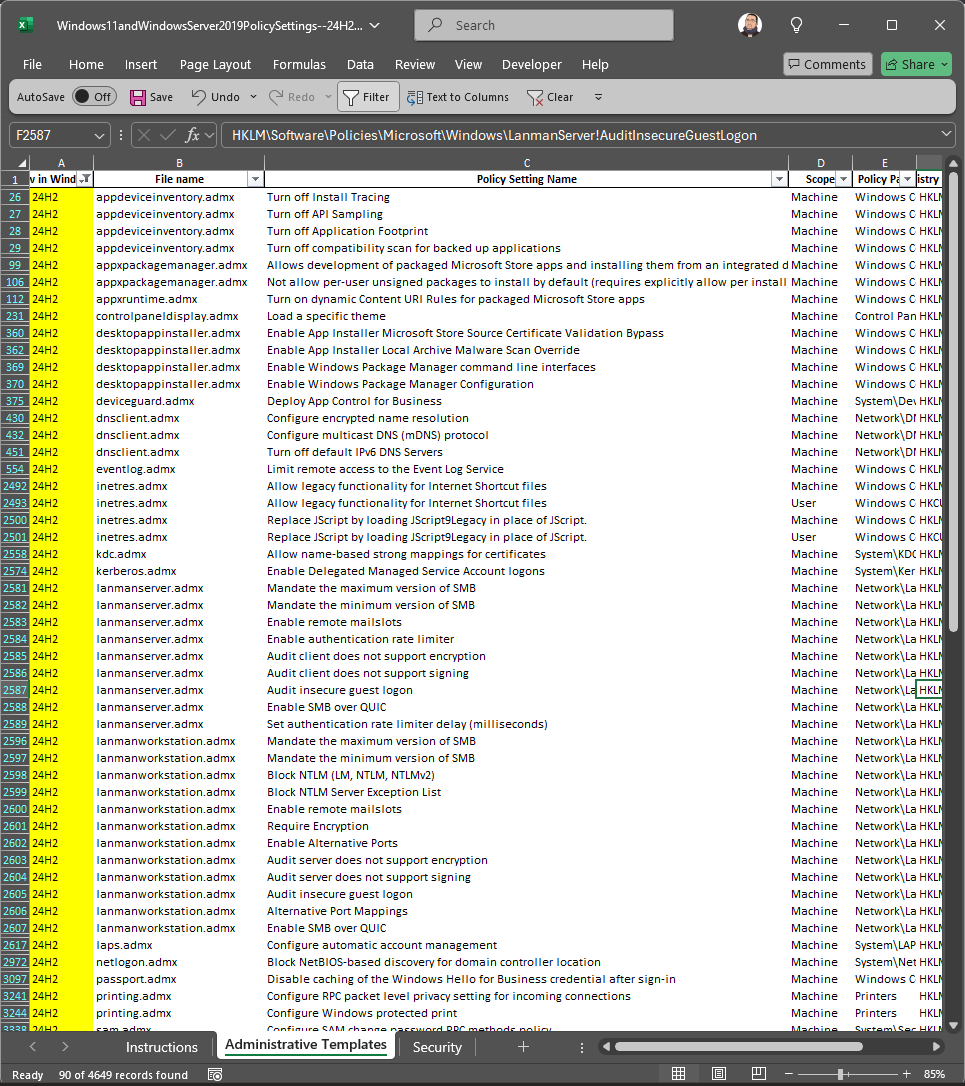
Task: Open File name column filter dropdown
Action: pyautogui.click(x=255, y=179)
